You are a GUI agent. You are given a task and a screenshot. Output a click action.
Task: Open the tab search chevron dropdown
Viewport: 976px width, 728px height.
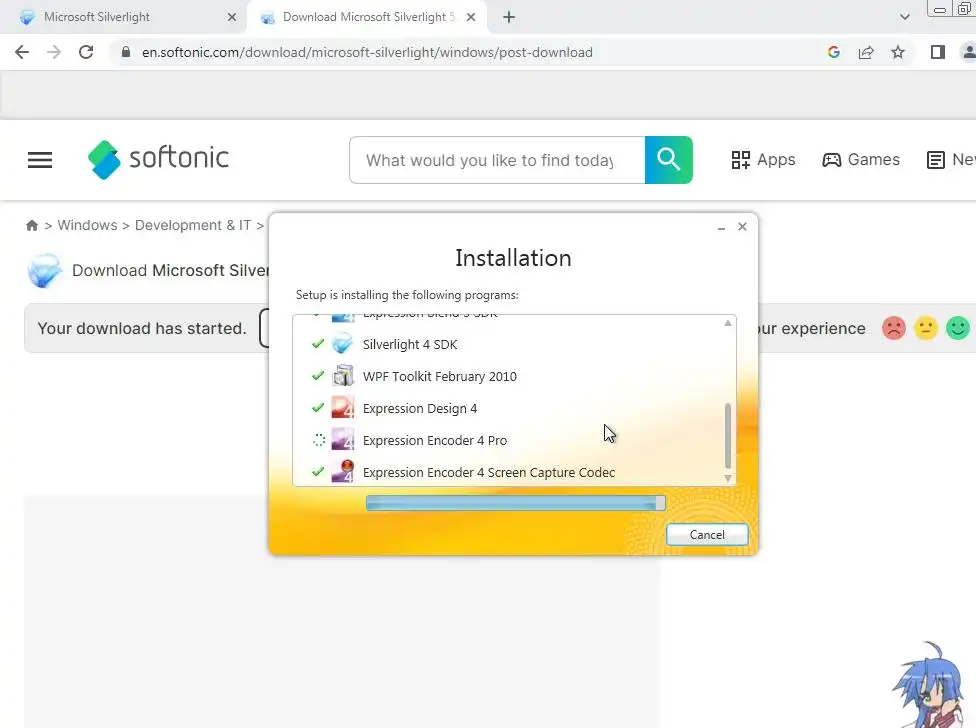click(904, 17)
